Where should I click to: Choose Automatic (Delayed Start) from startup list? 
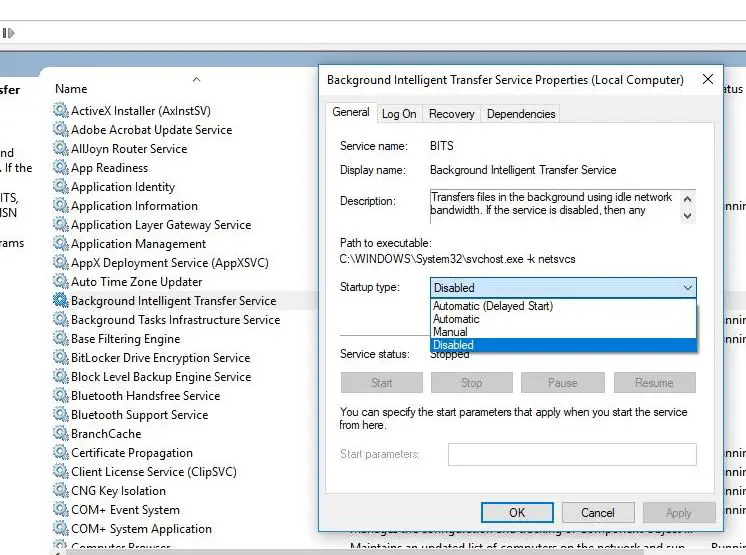click(493, 306)
